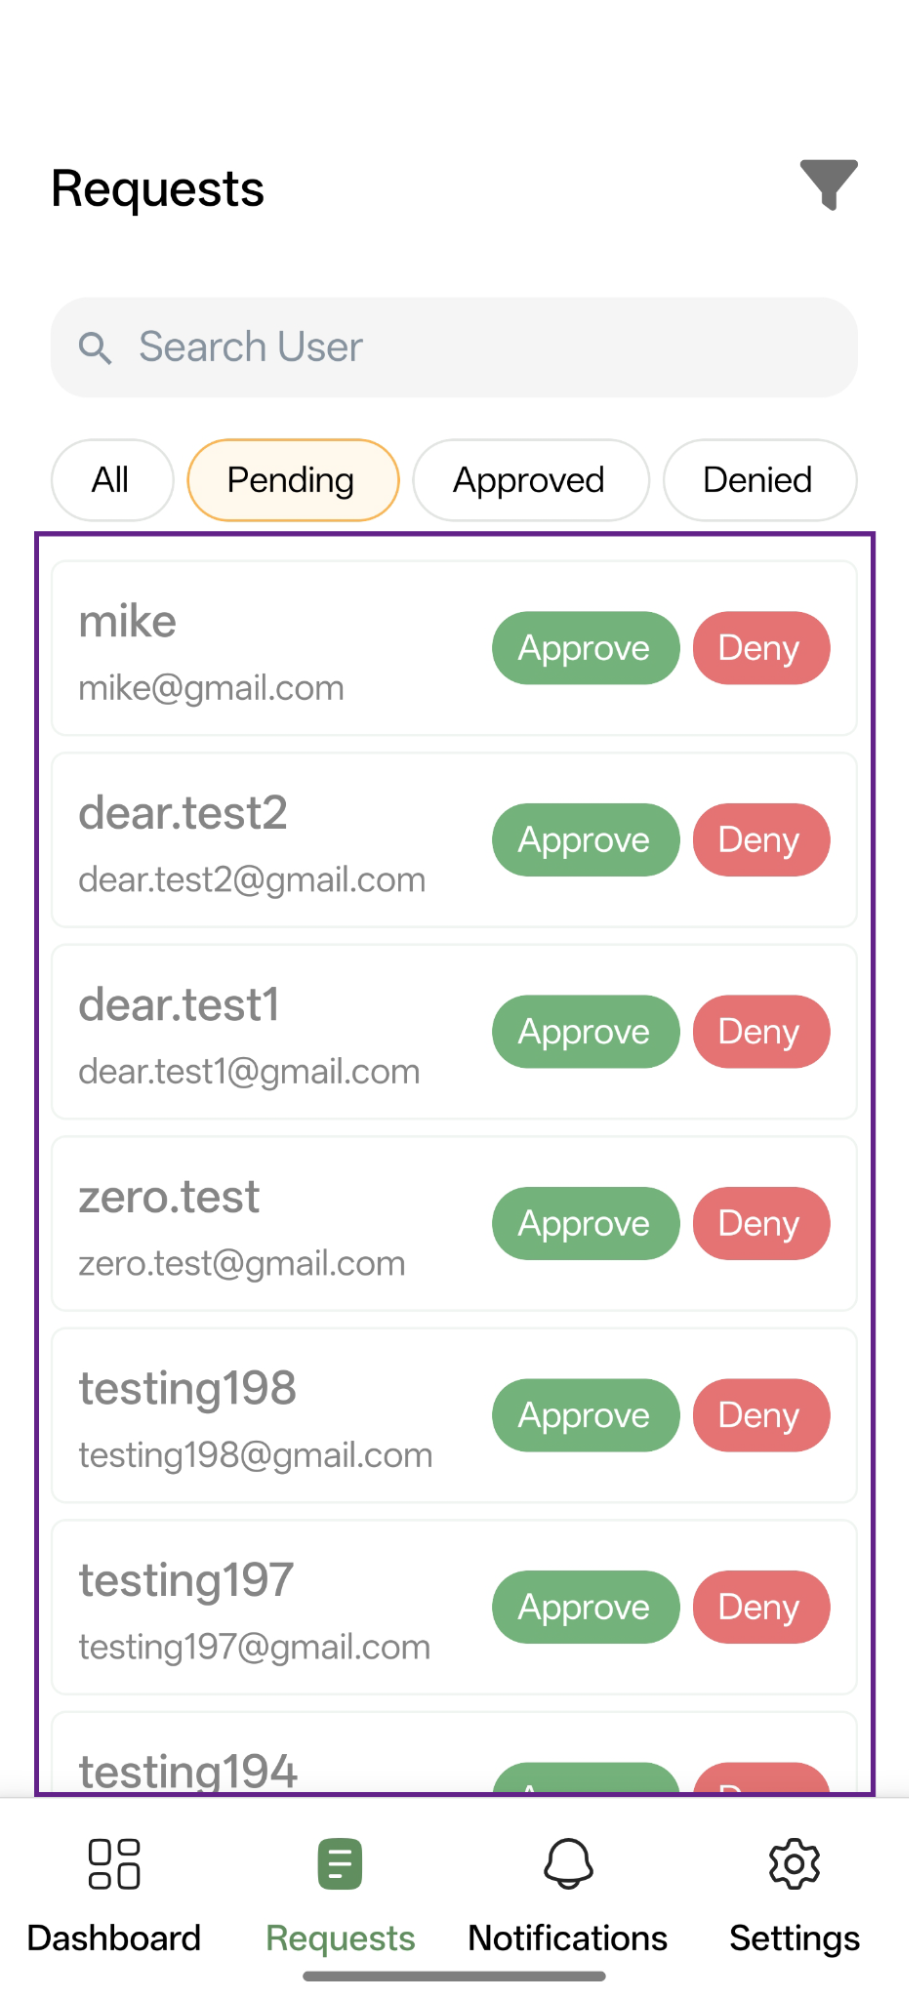Image resolution: width=909 pixels, height=1999 pixels.
Task: Deny the dear.test1 request
Action: click(x=760, y=1032)
